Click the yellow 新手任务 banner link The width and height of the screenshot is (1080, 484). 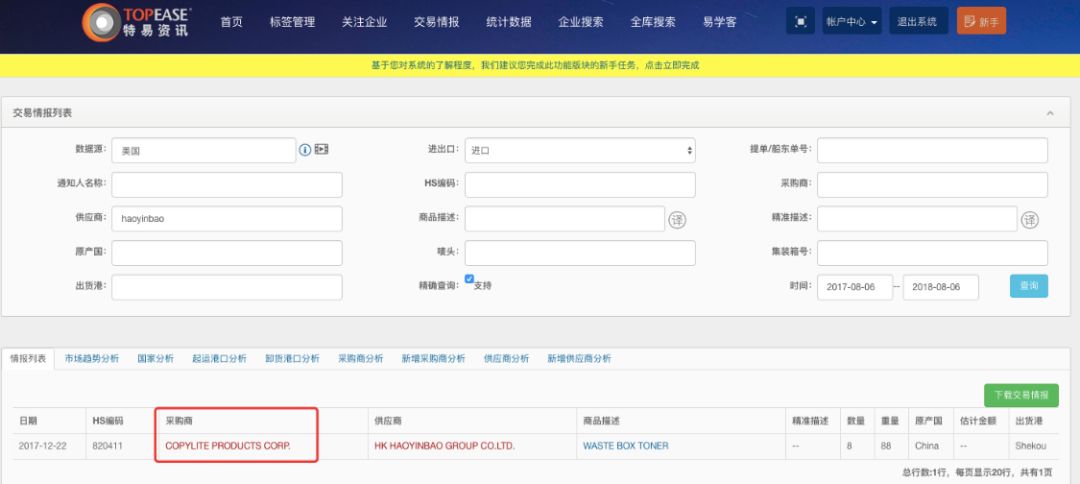click(x=535, y=65)
